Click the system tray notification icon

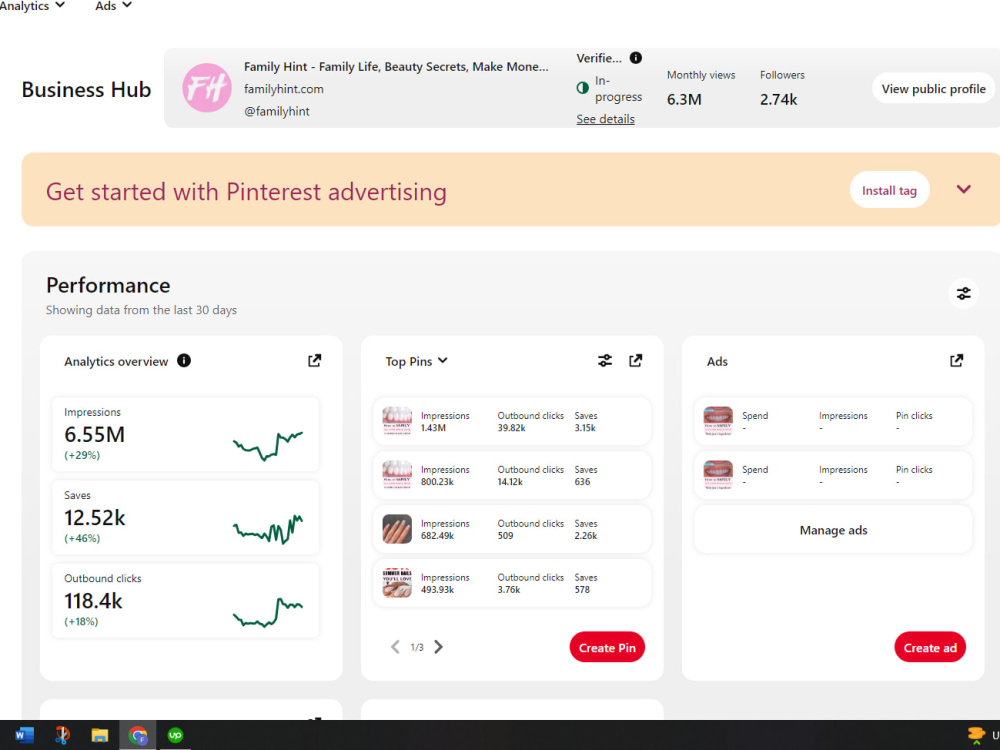(976, 735)
